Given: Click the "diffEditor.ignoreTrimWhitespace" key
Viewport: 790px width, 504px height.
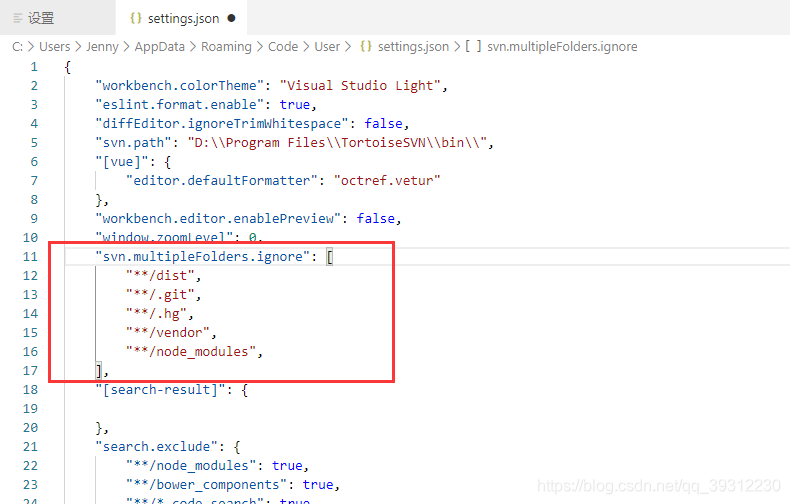Looking at the screenshot, I should tap(222, 124).
